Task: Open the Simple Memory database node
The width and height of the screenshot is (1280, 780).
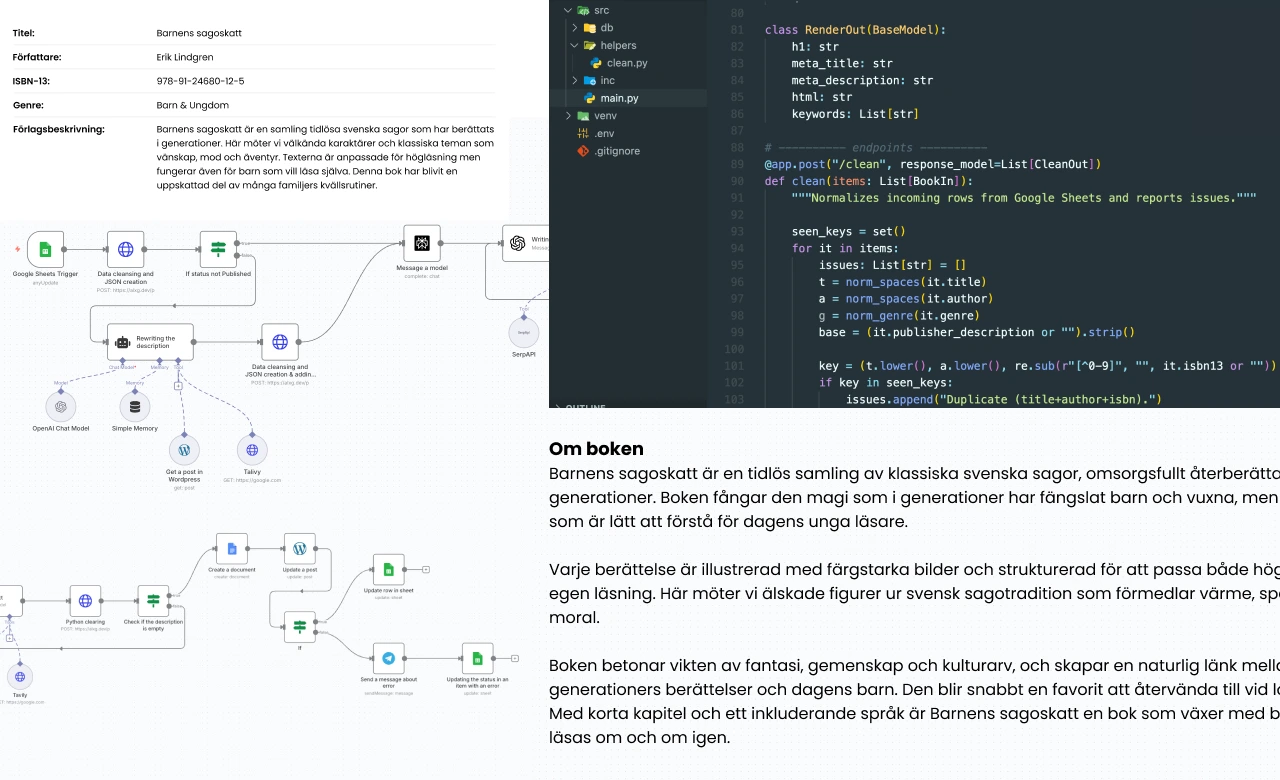Action: [x=135, y=406]
